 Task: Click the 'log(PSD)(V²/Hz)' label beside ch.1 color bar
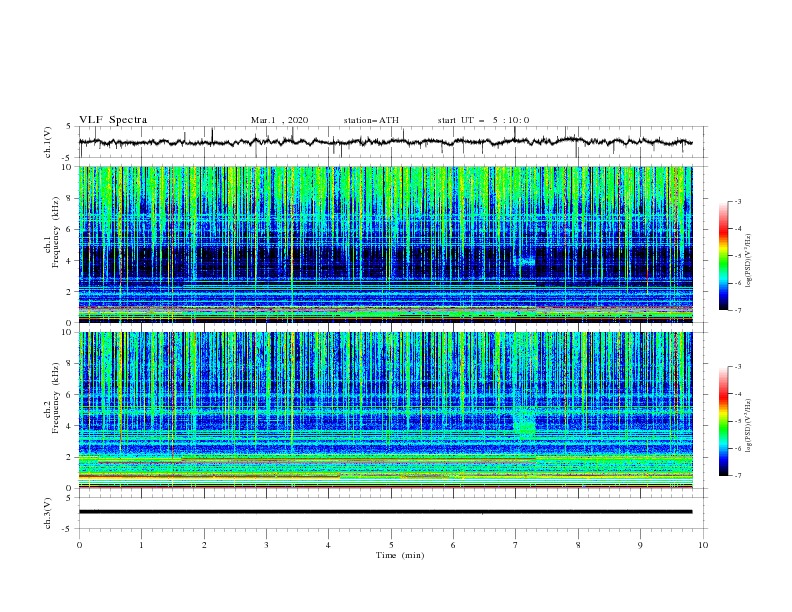coord(749,261)
